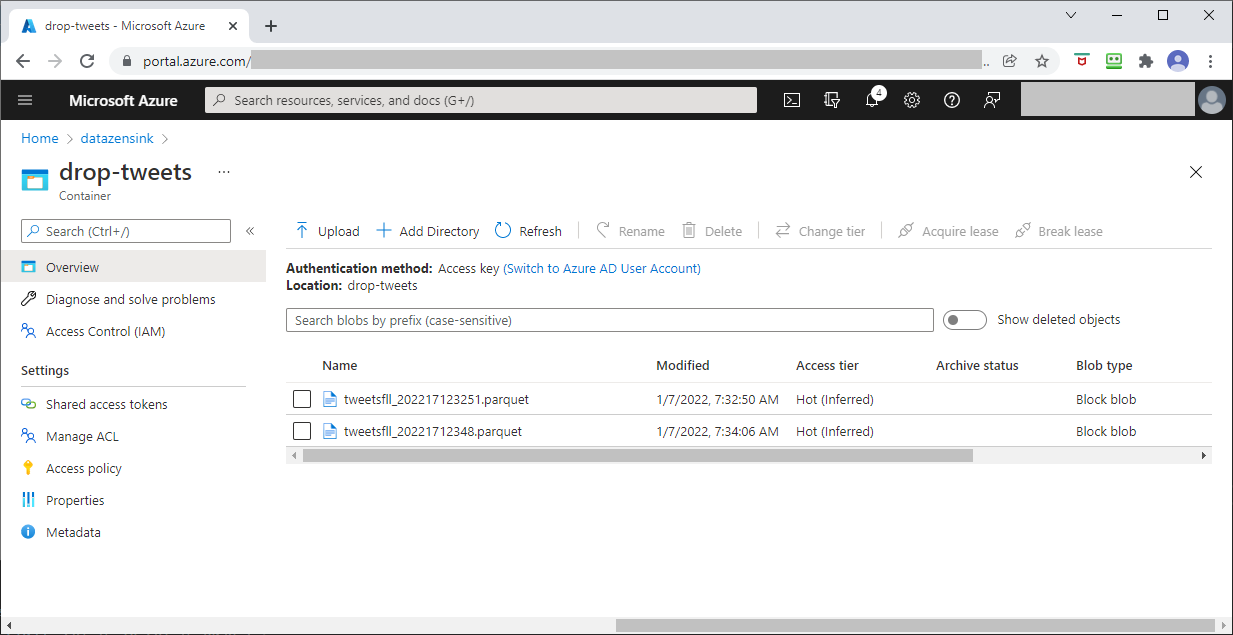The image size is (1233, 635).
Task: Select checkbox for tweetsfll_20221712348.parquet
Action: point(302,431)
